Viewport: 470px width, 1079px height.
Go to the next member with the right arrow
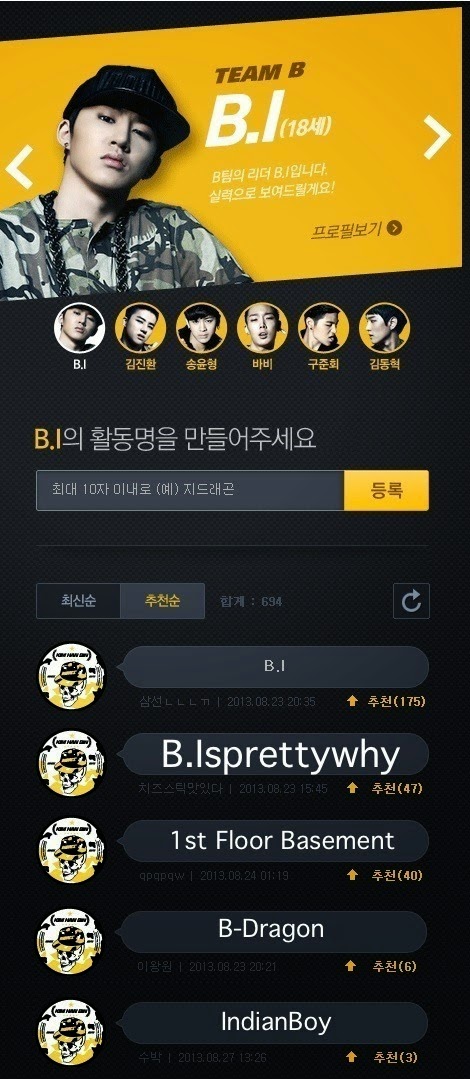(436, 137)
